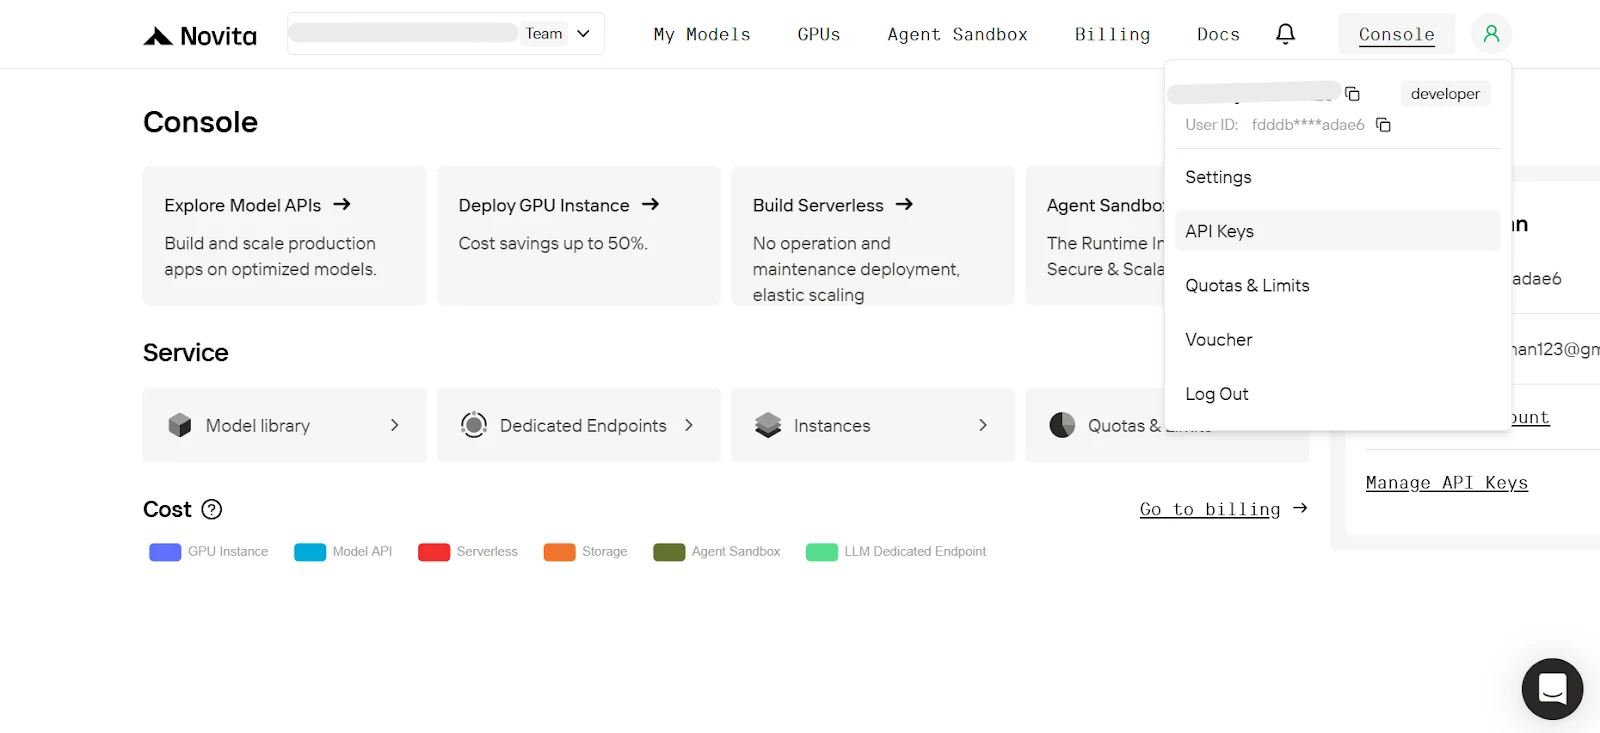Click the Go to billing arrow icon

click(x=1300, y=508)
